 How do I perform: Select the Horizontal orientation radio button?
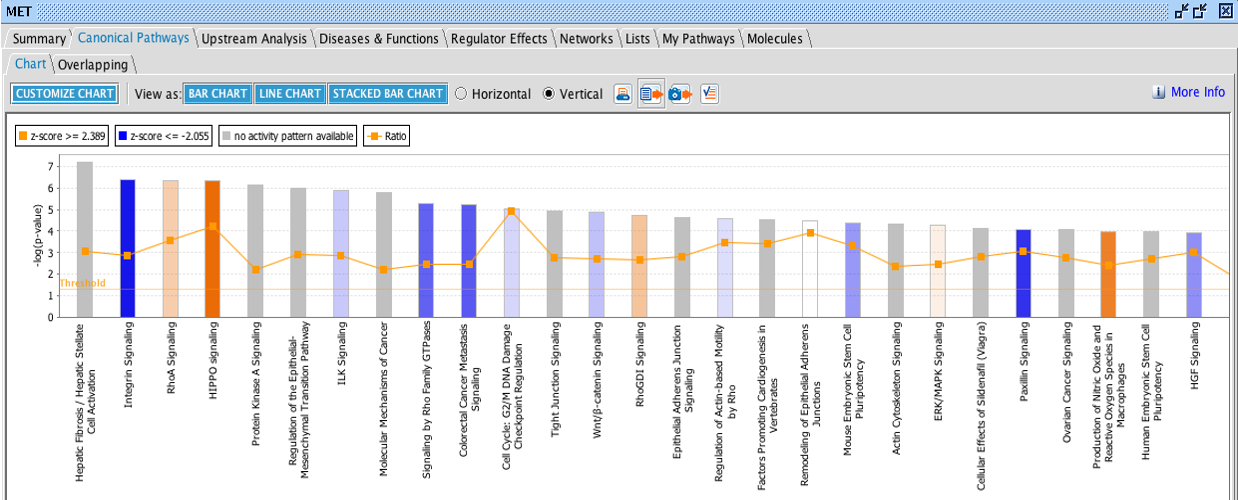click(x=461, y=94)
